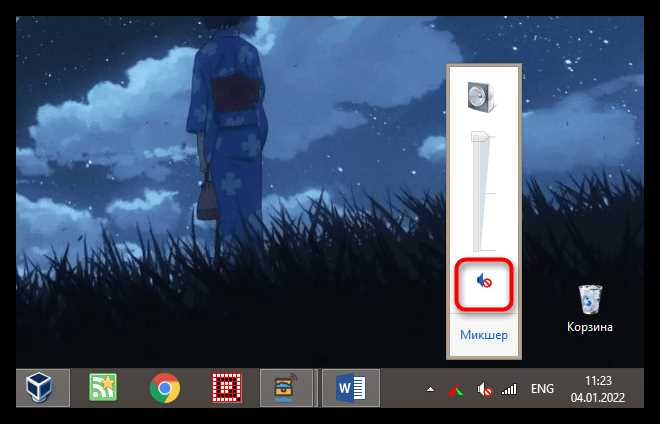Launch VirtualBox from the taskbar

pos(40,387)
